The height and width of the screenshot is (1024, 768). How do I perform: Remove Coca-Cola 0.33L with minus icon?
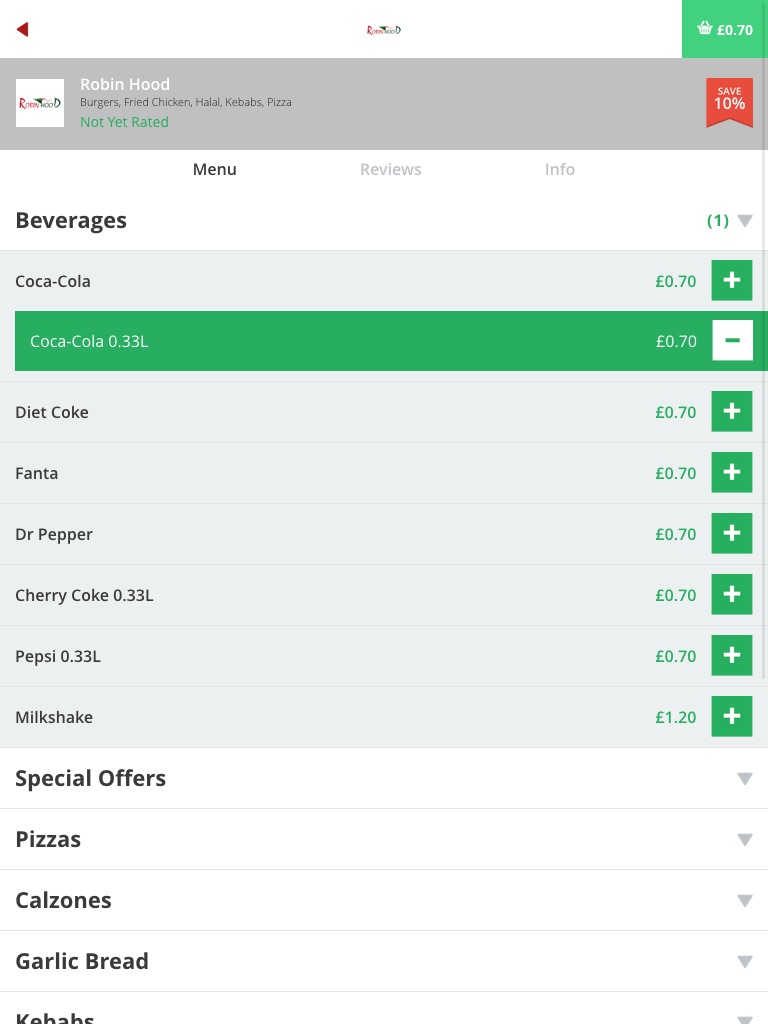coord(732,341)
